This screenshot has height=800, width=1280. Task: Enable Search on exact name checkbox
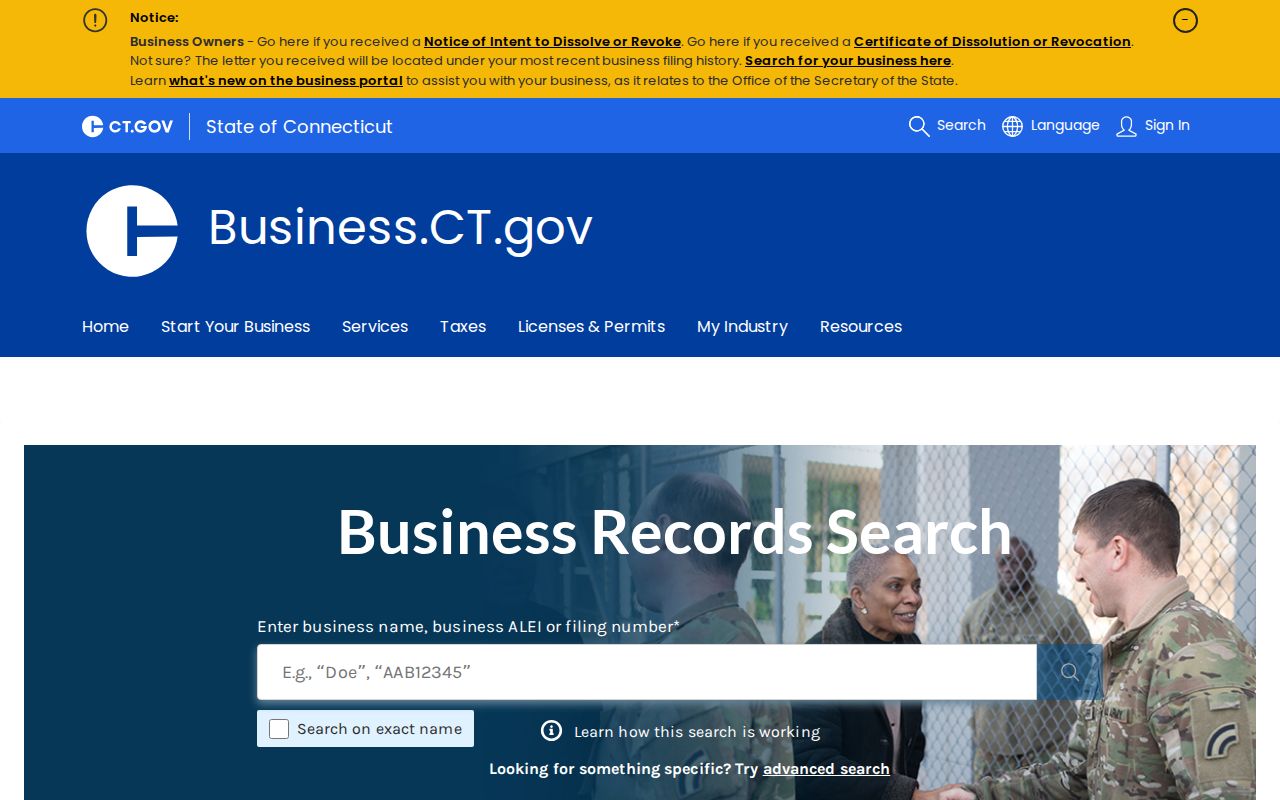pyautogui.click(x=279, y=729)
